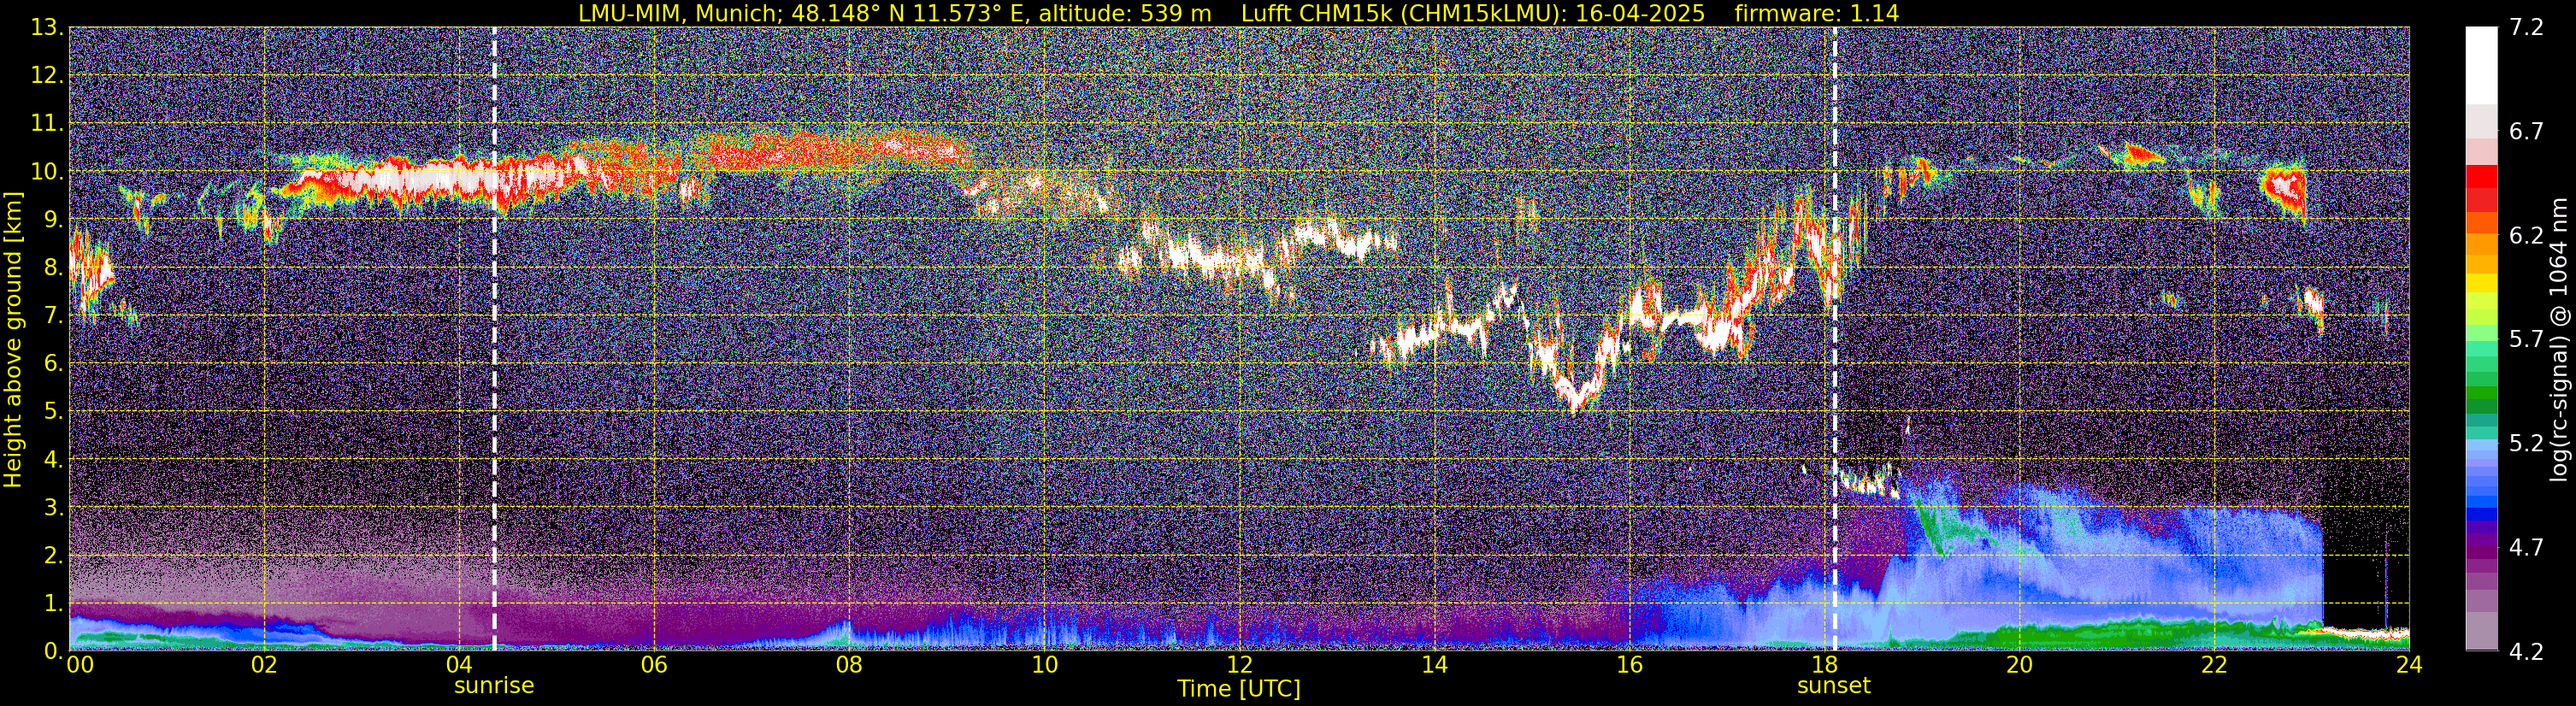Screen dimensions: 2576x706
Task: Click the '08' tick on the time axis
Action: point(849,665)
